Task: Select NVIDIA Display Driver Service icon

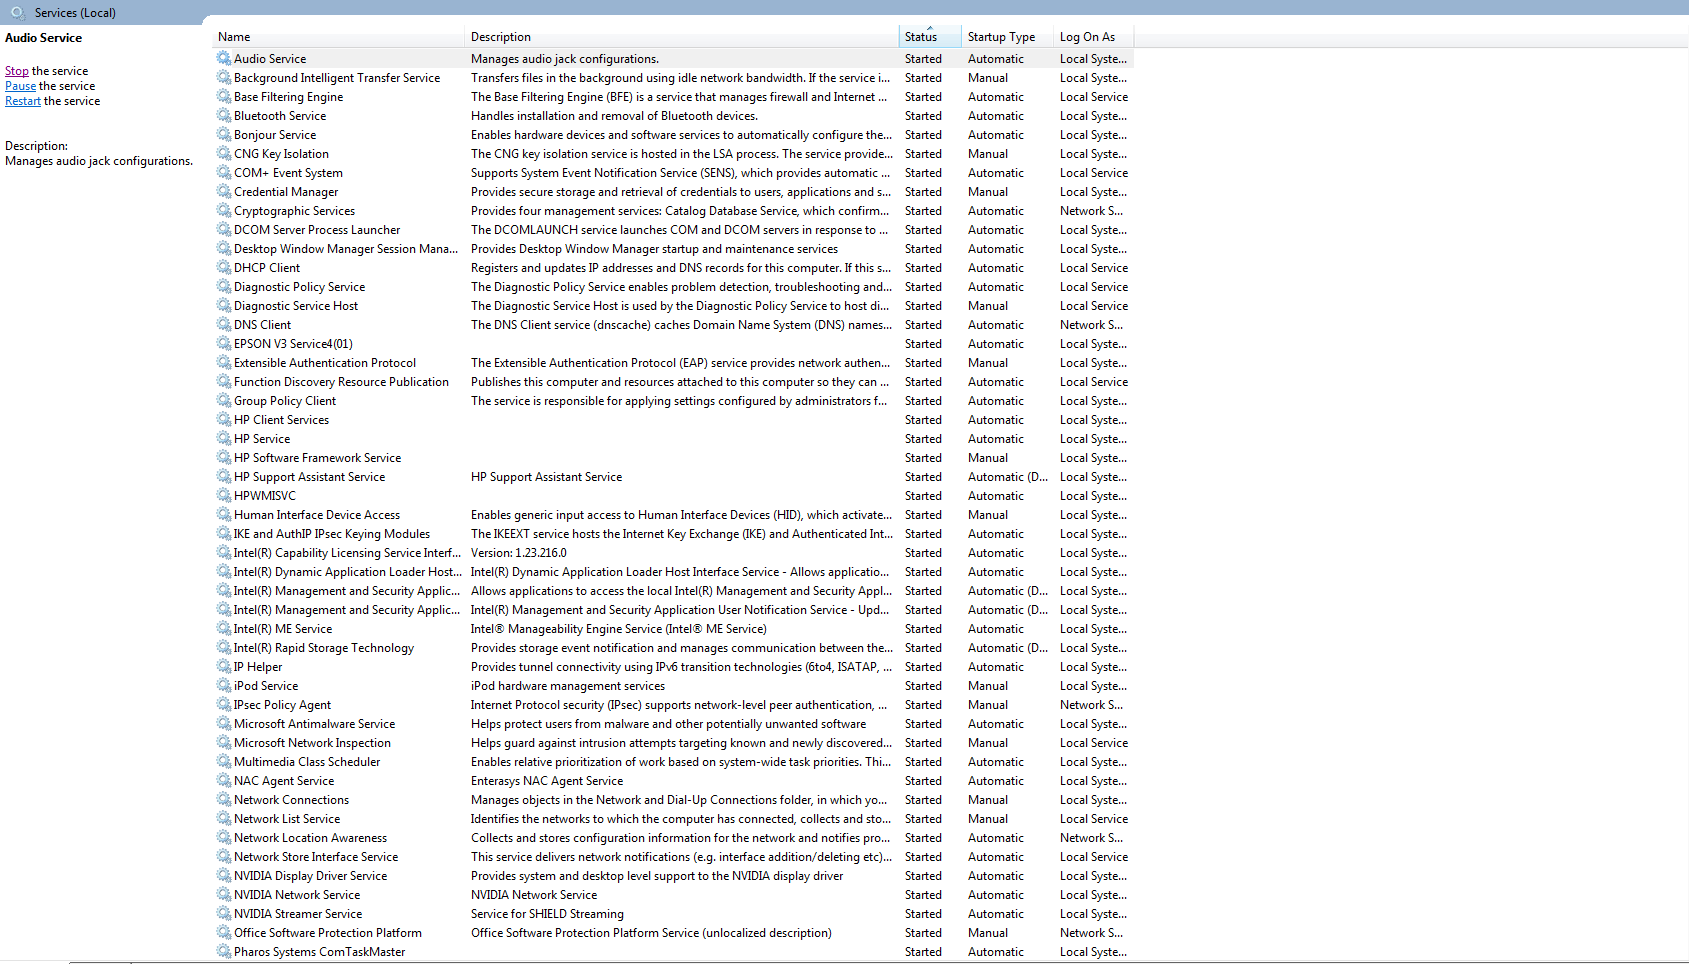Action: 224,876
